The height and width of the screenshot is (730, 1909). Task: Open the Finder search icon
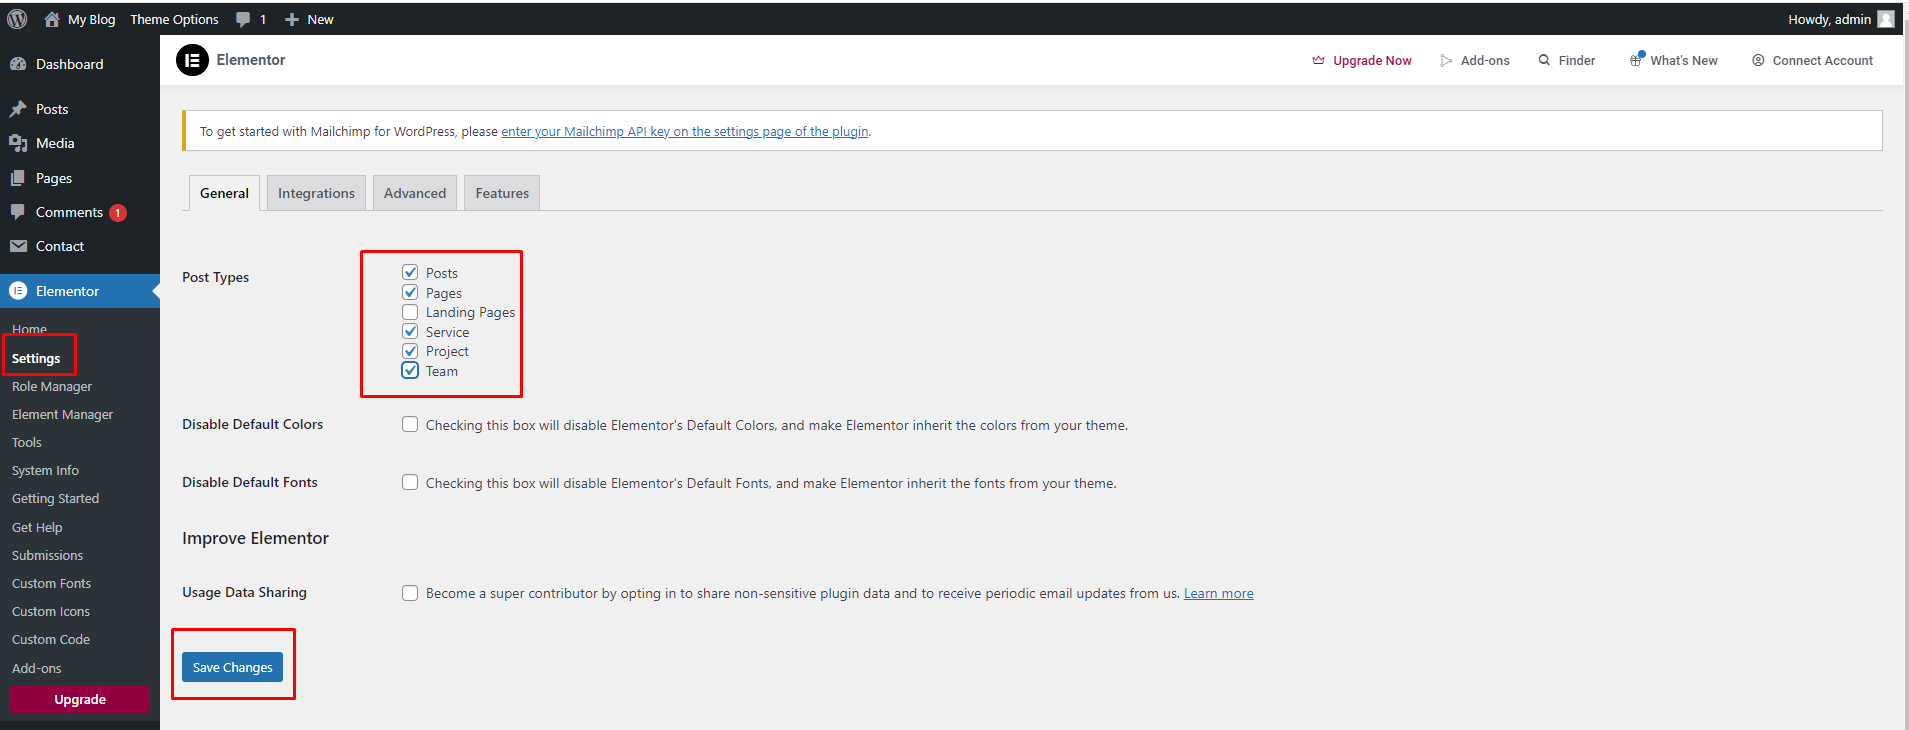[x=1544, y=60]
